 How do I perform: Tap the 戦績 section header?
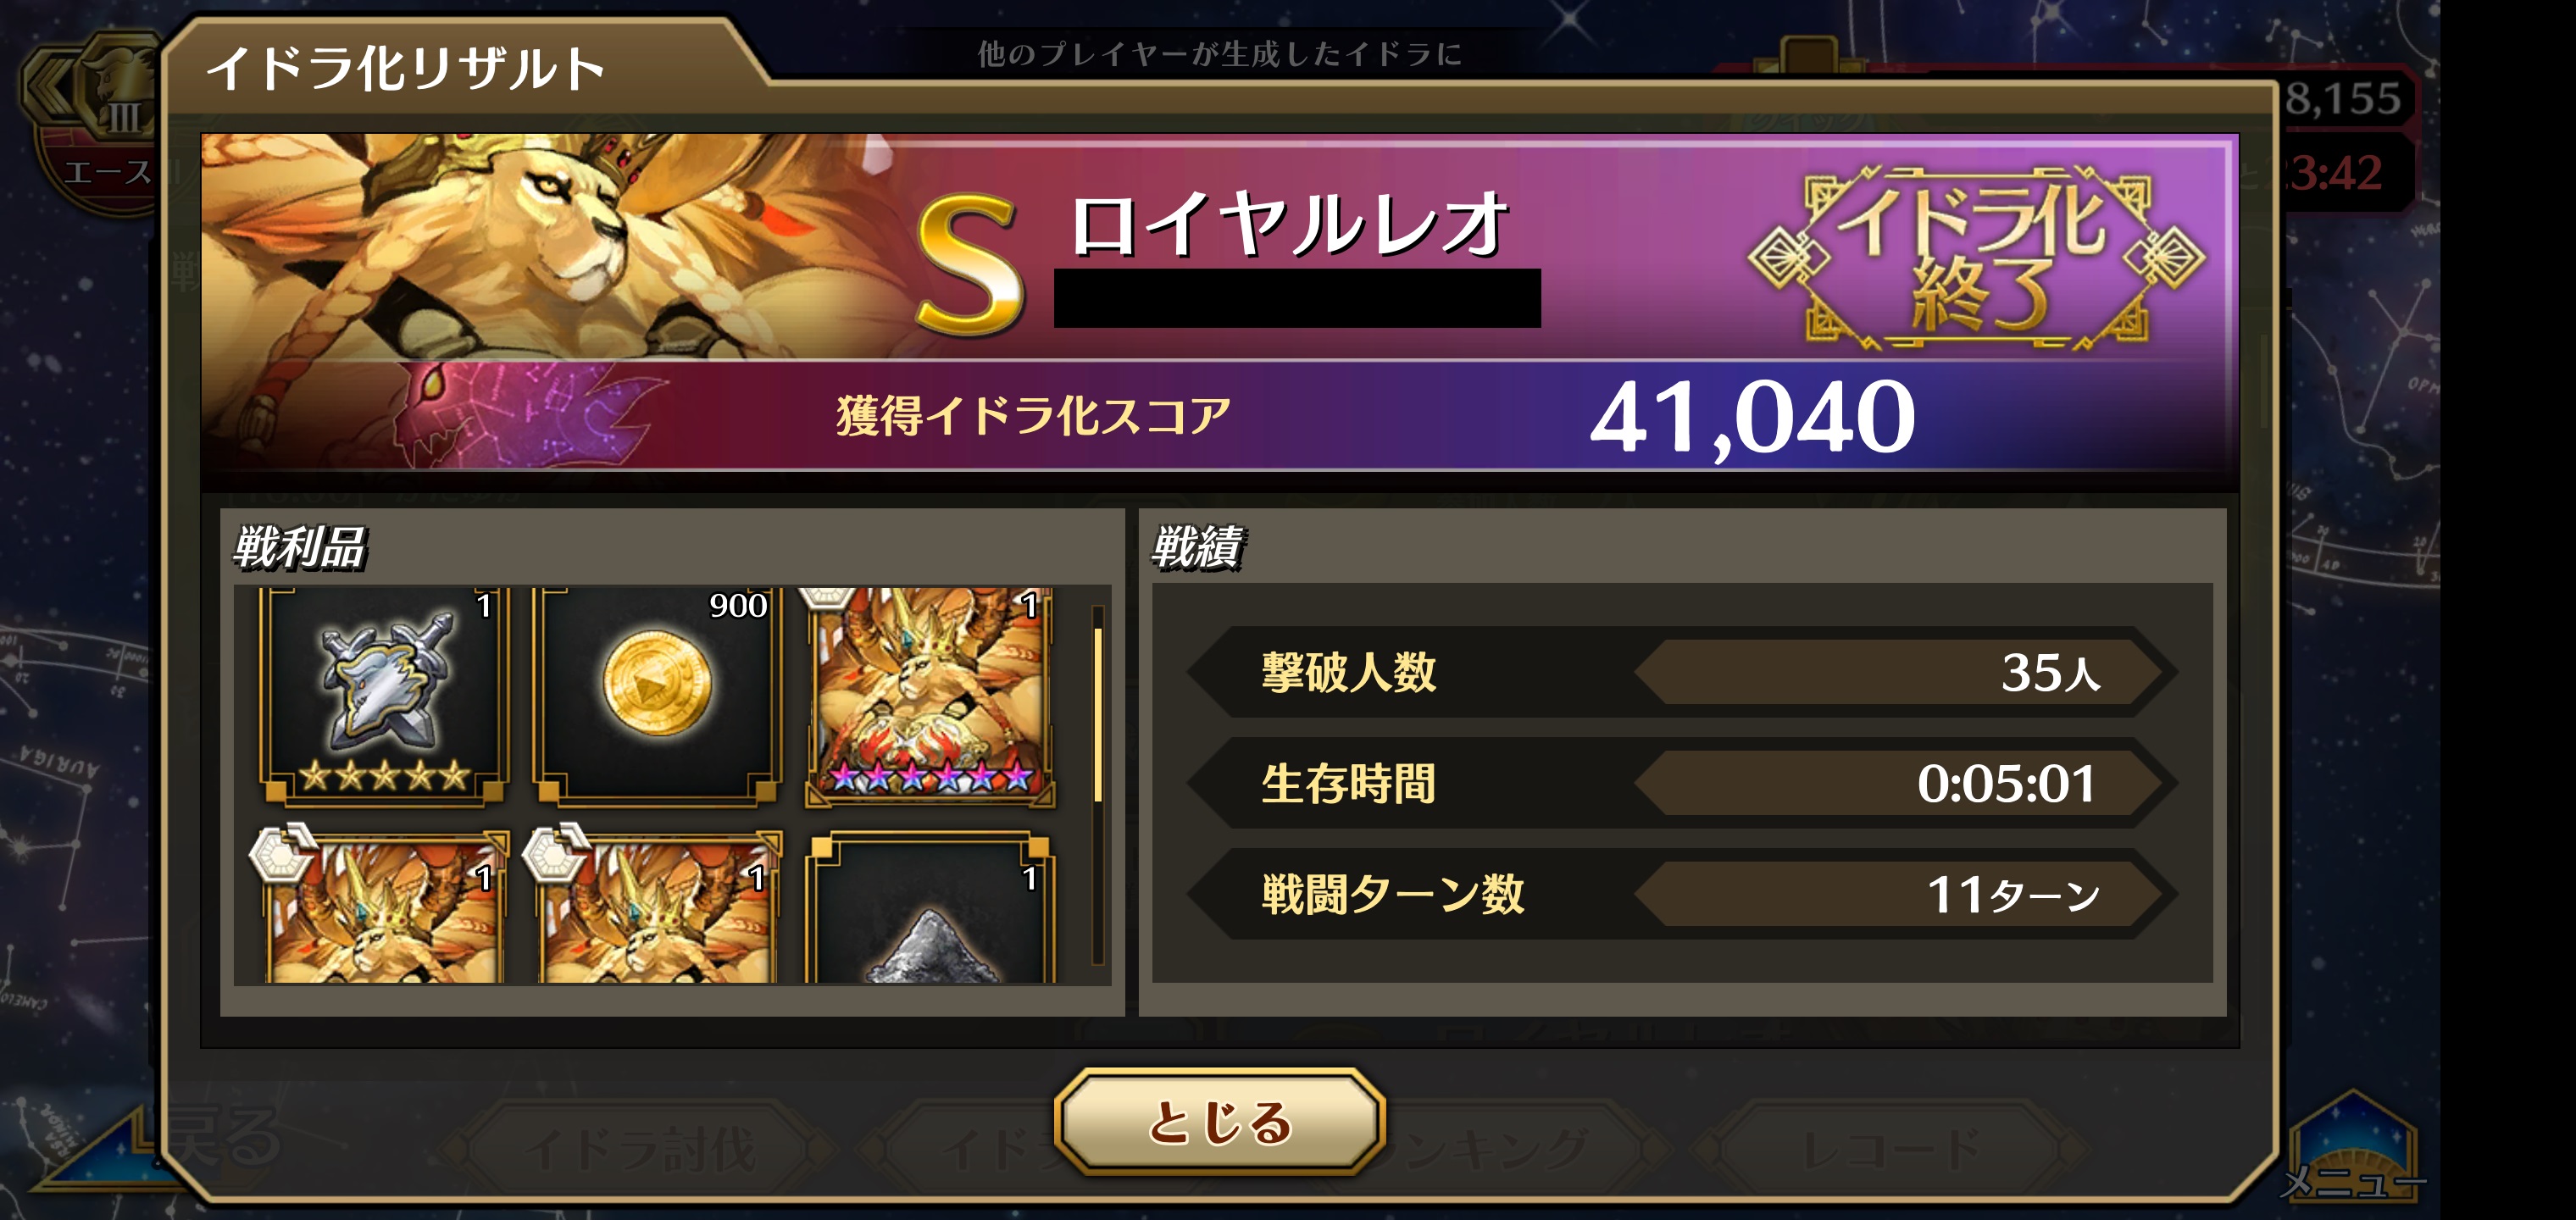1197,548
